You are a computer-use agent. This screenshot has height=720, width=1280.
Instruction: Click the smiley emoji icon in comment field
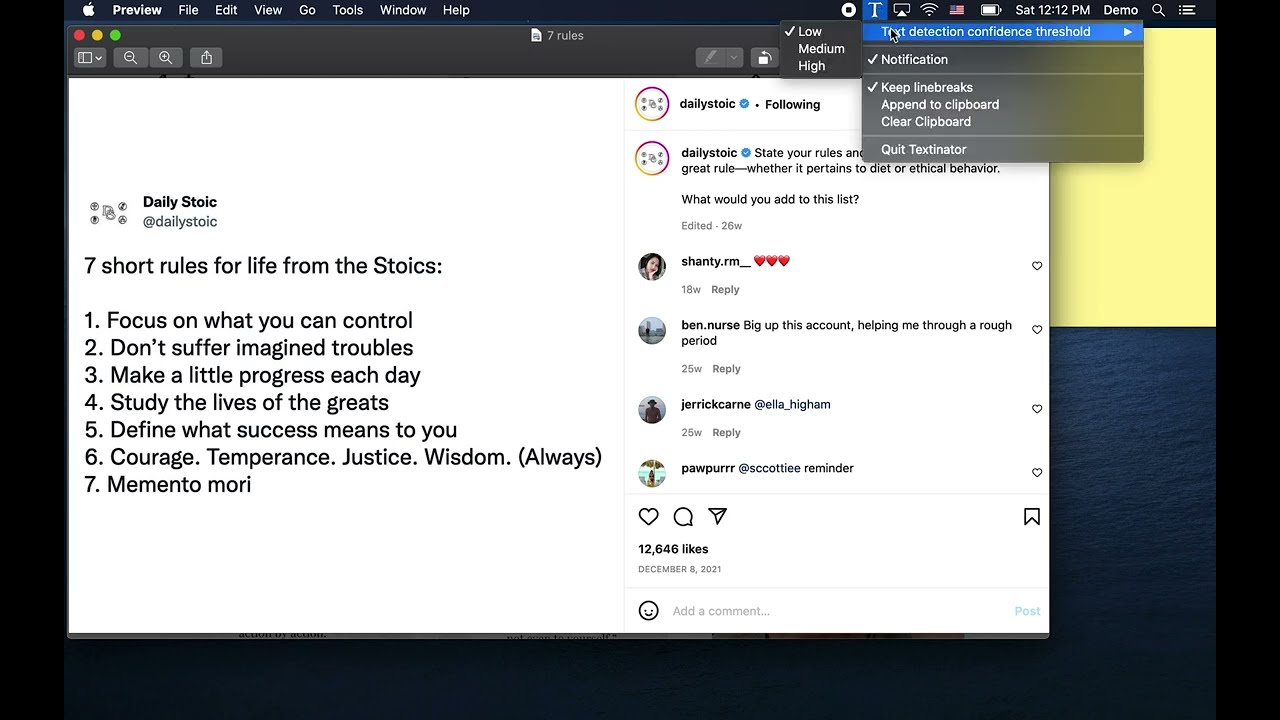point(648,610)
